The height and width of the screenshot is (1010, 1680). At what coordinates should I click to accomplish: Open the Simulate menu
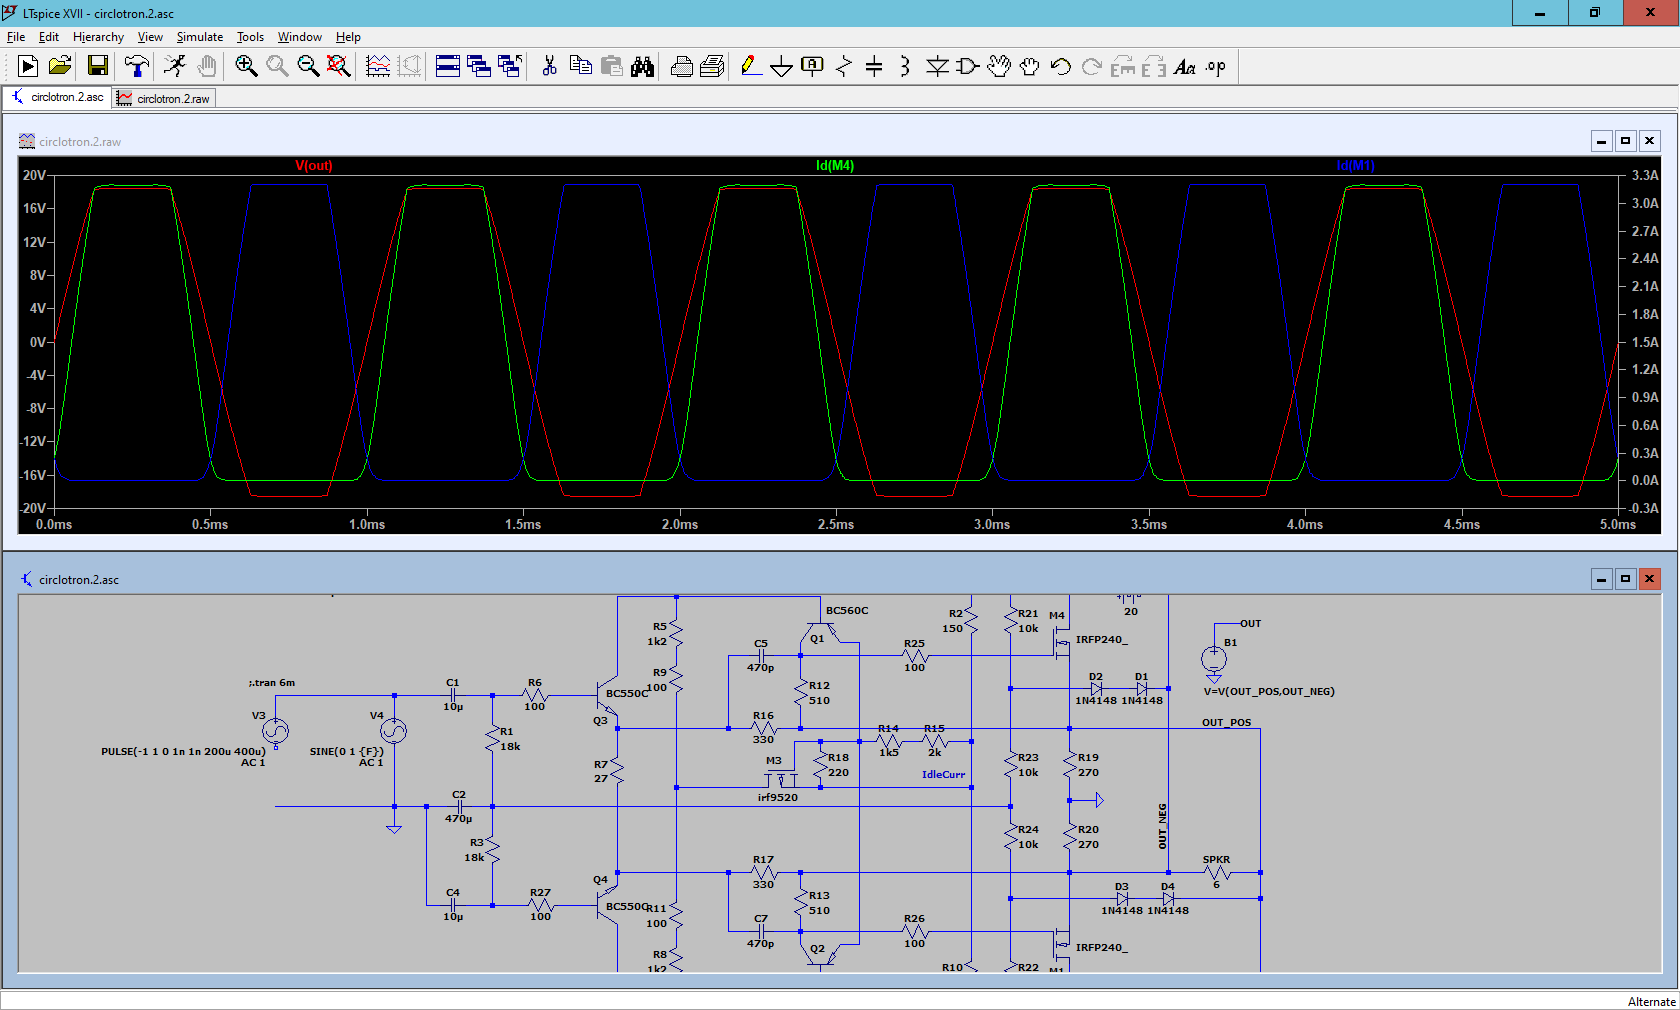pyautogui.click(x=200, y=37)
